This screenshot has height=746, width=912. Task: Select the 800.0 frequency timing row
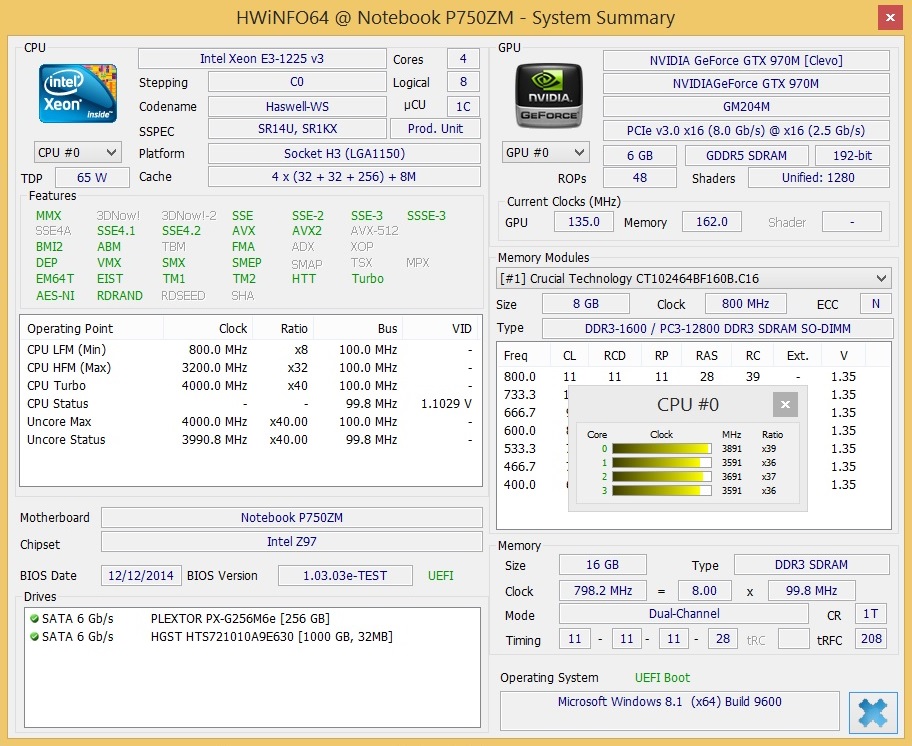[692, 377]
